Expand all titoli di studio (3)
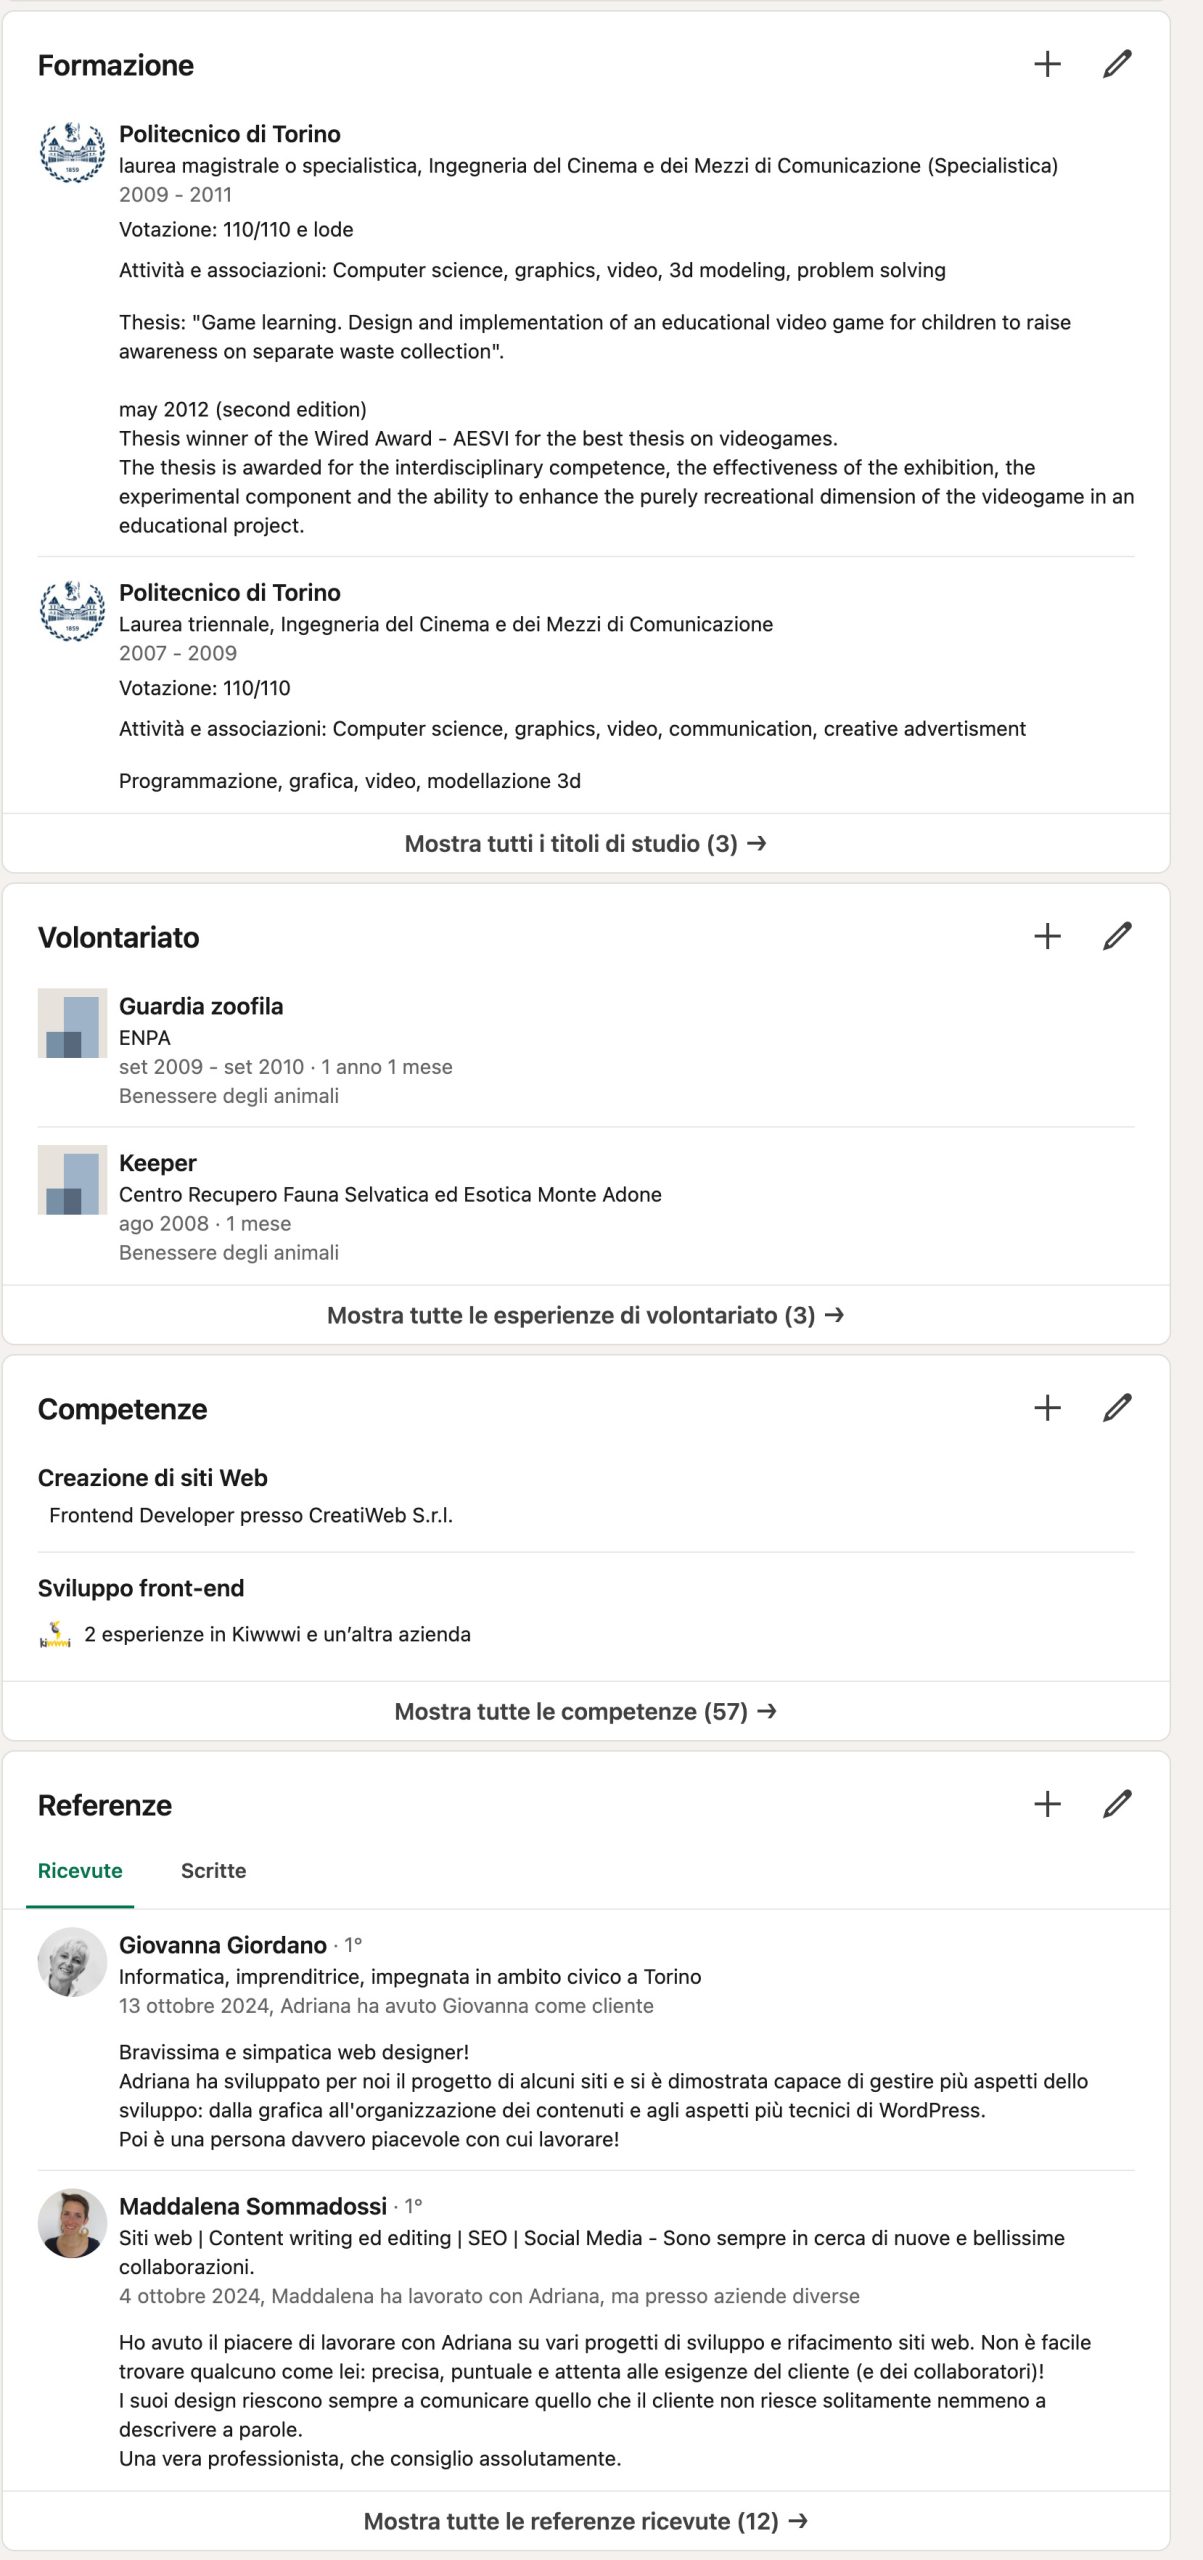The width and height of the screenshot is (1203, 2560). [x=585, y=844]
